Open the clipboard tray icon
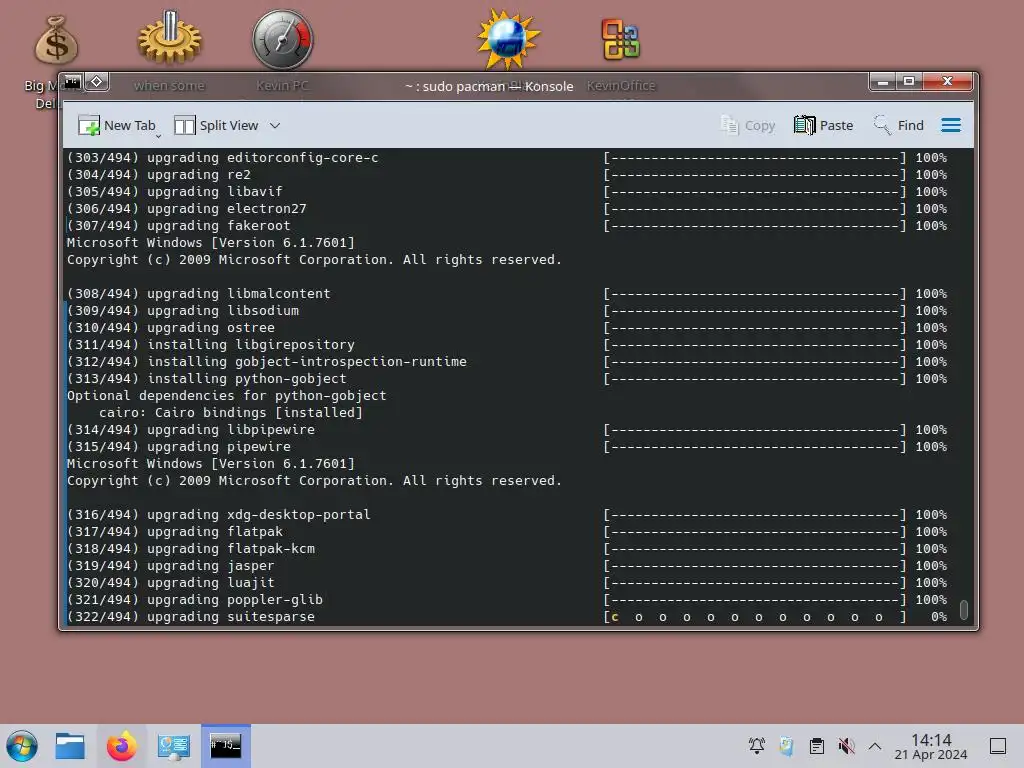The width and height of the screenshot is (1024, 768). point(816,746)
